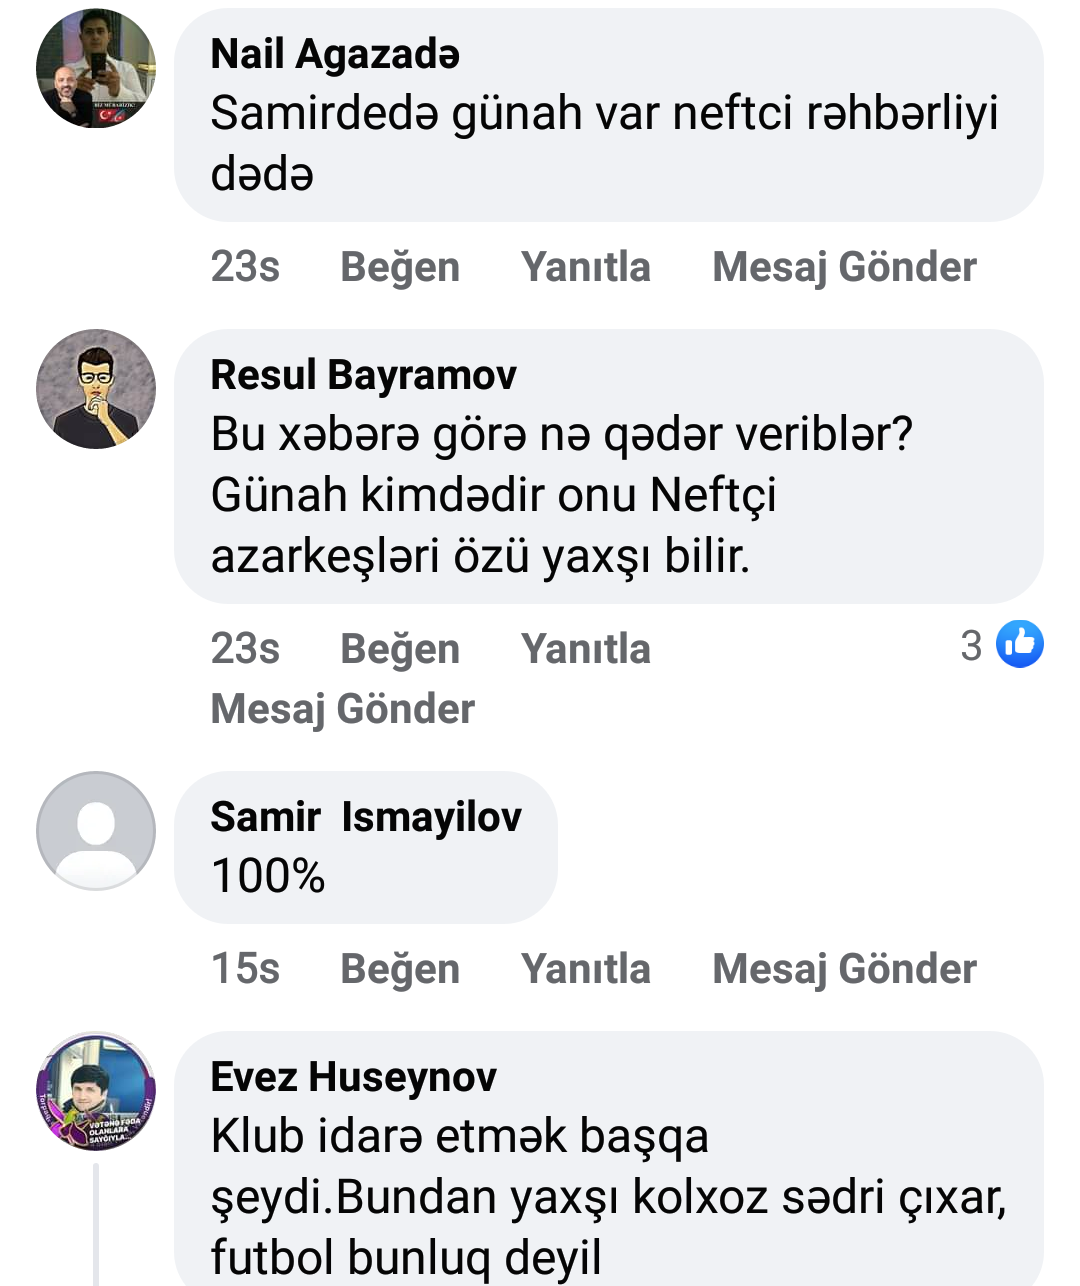Select Evez Huseynov's comment text bubble

click(608, 1195)
